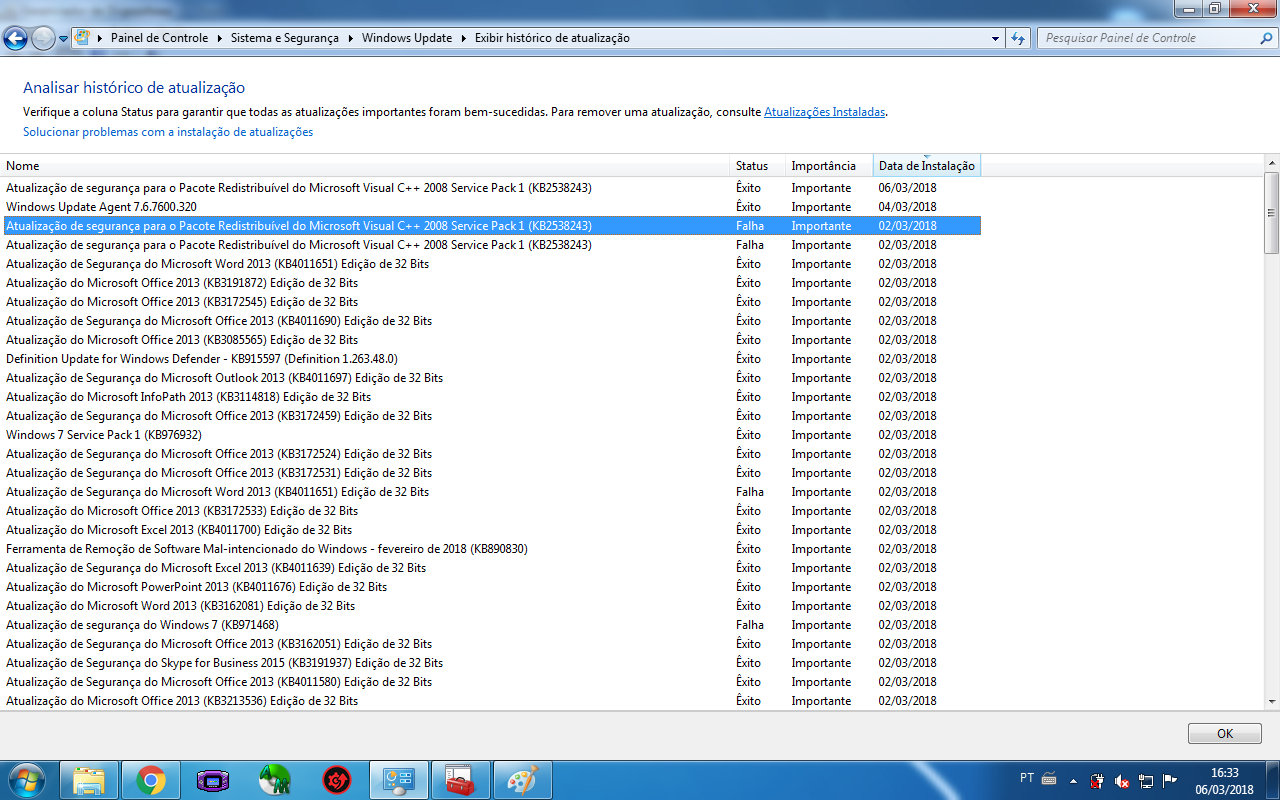Image resolution: width=1280 pixels, height=800 pixels.
Task: Select Skype for Business 2015 (KB3191937) row
Action: tap(492, 663)
